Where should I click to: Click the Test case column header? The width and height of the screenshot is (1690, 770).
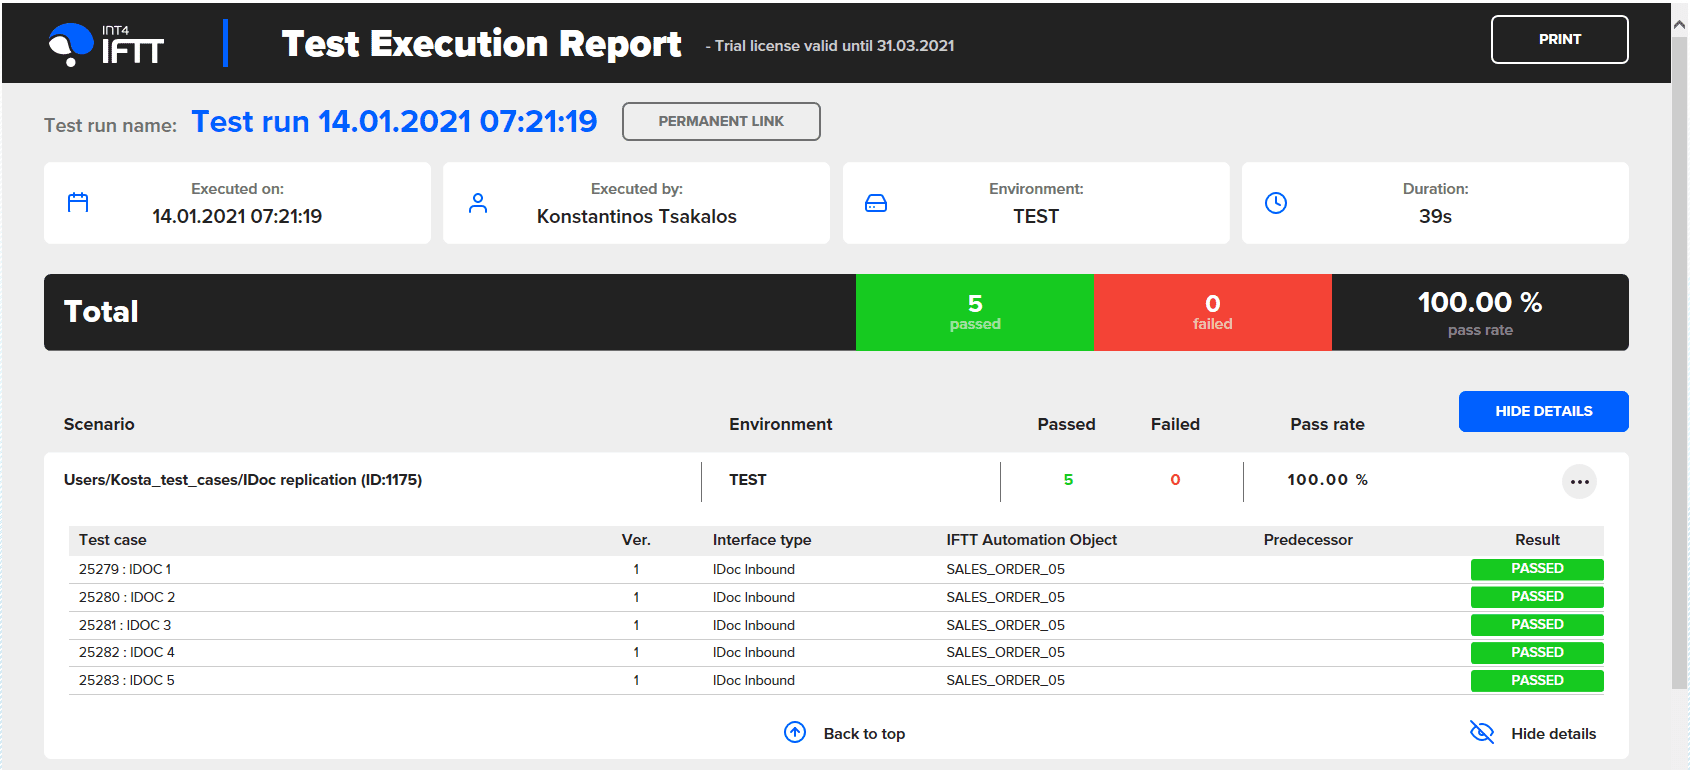[113, 540]
